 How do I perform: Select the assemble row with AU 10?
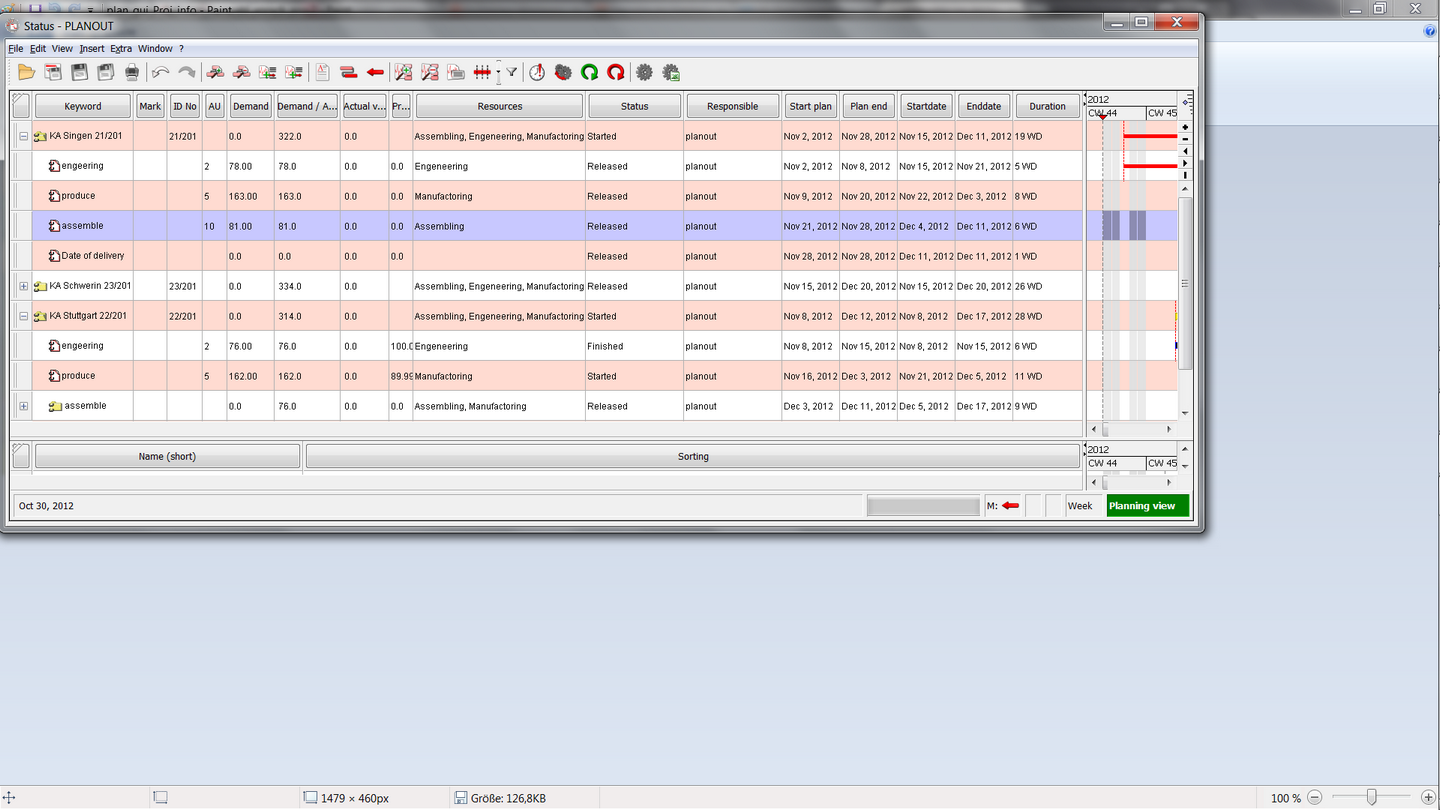547,226
